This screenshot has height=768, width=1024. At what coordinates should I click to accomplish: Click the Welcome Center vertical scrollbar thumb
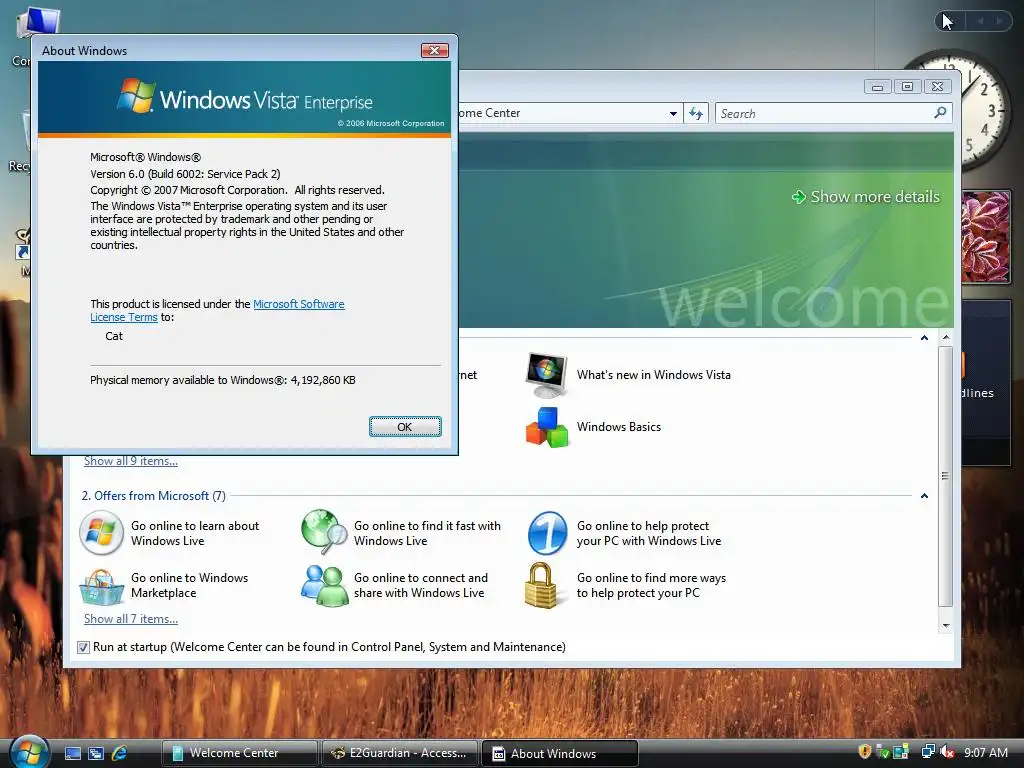tap(946, 476)
